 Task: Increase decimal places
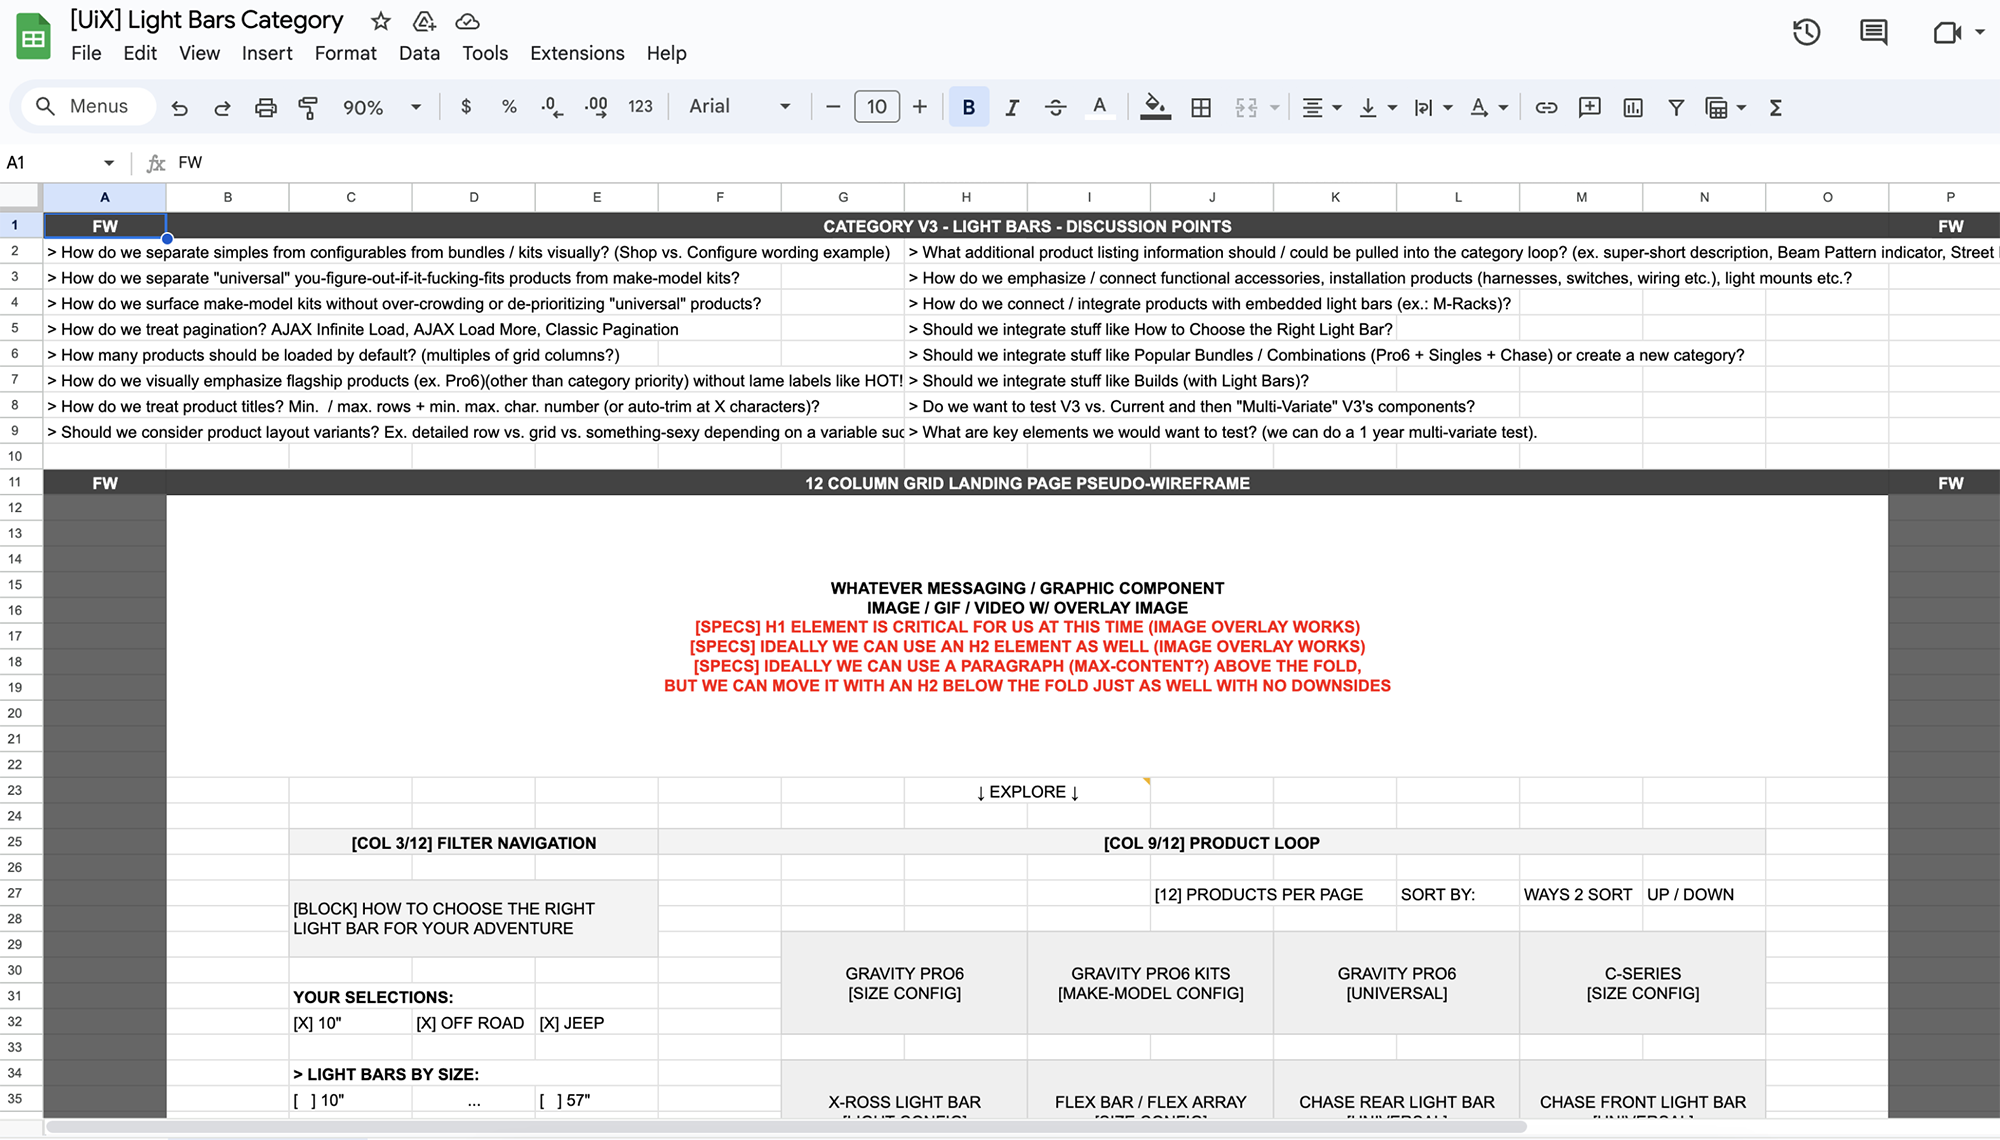click(x=596, y=107)
